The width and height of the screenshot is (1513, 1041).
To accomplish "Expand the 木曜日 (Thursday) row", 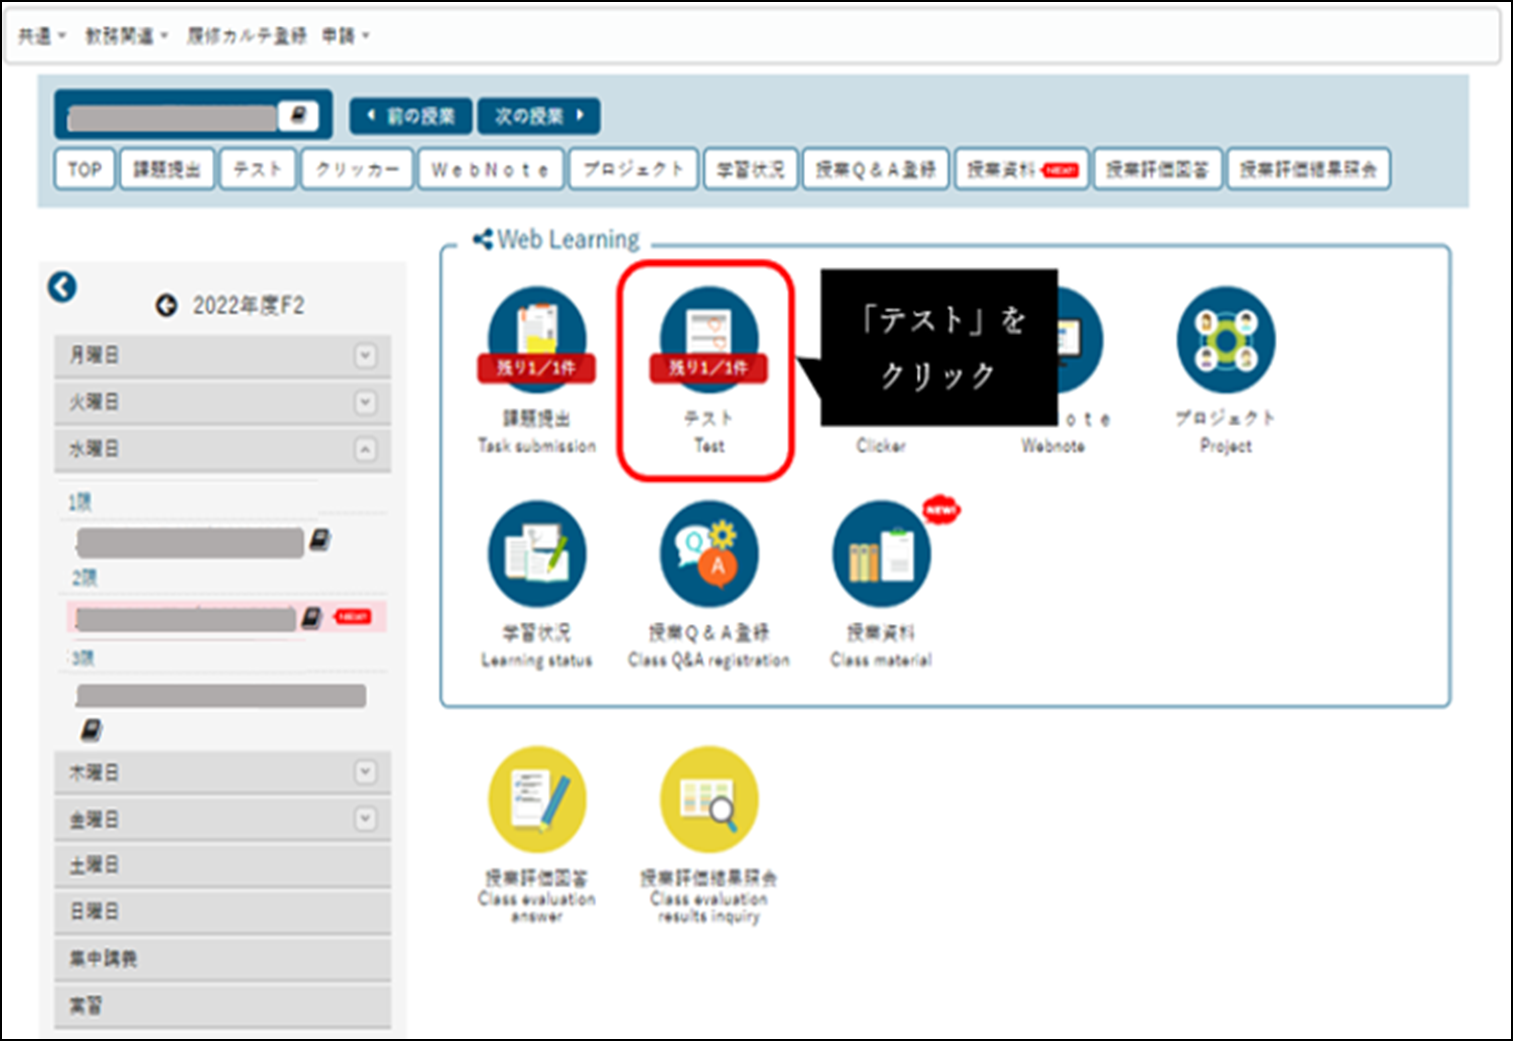I will [x=222, y=773].
